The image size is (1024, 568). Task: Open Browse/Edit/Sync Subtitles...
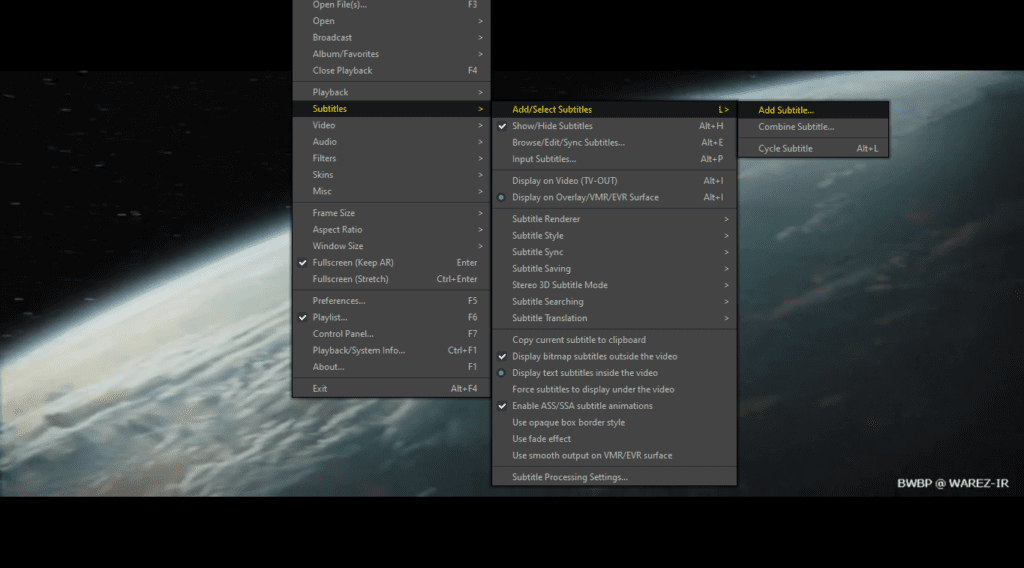568,142
